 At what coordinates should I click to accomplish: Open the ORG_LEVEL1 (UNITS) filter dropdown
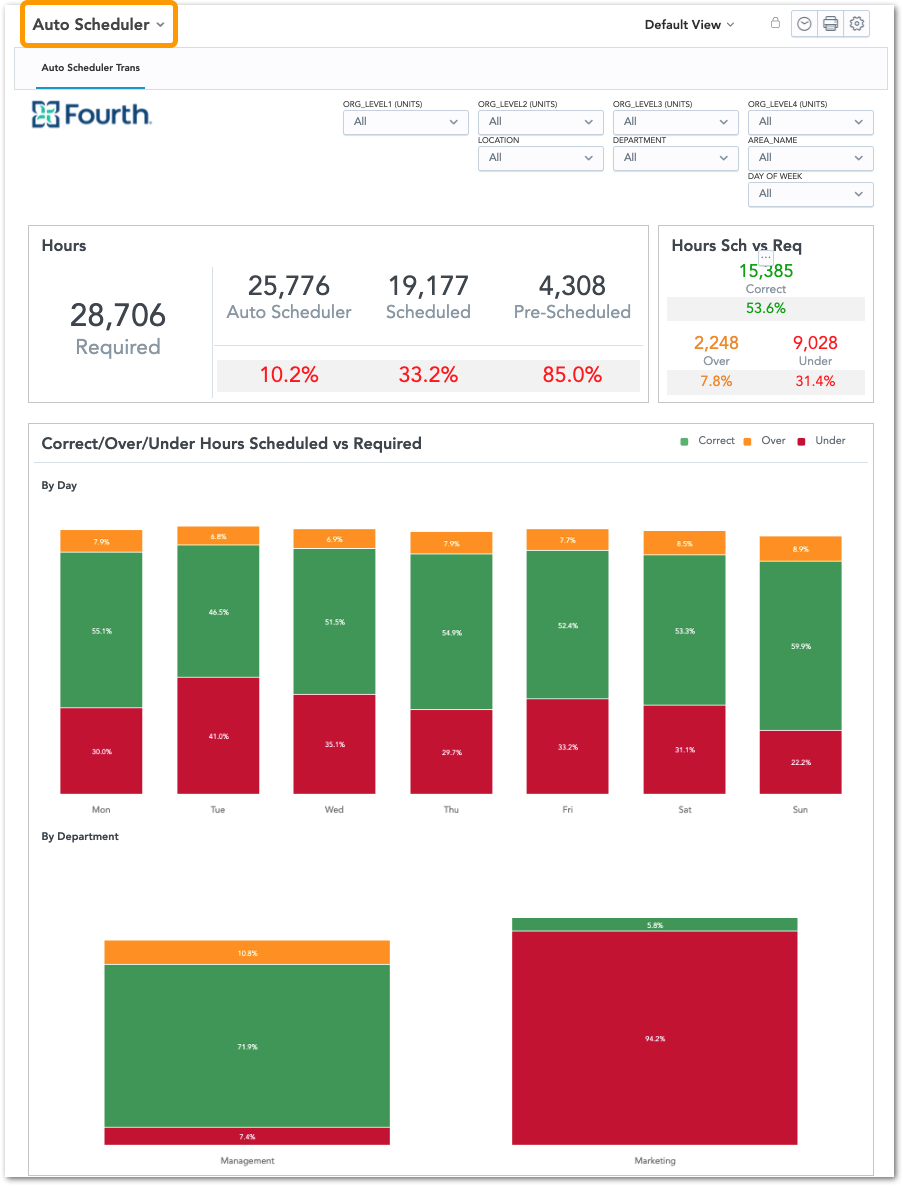[405, 122]
